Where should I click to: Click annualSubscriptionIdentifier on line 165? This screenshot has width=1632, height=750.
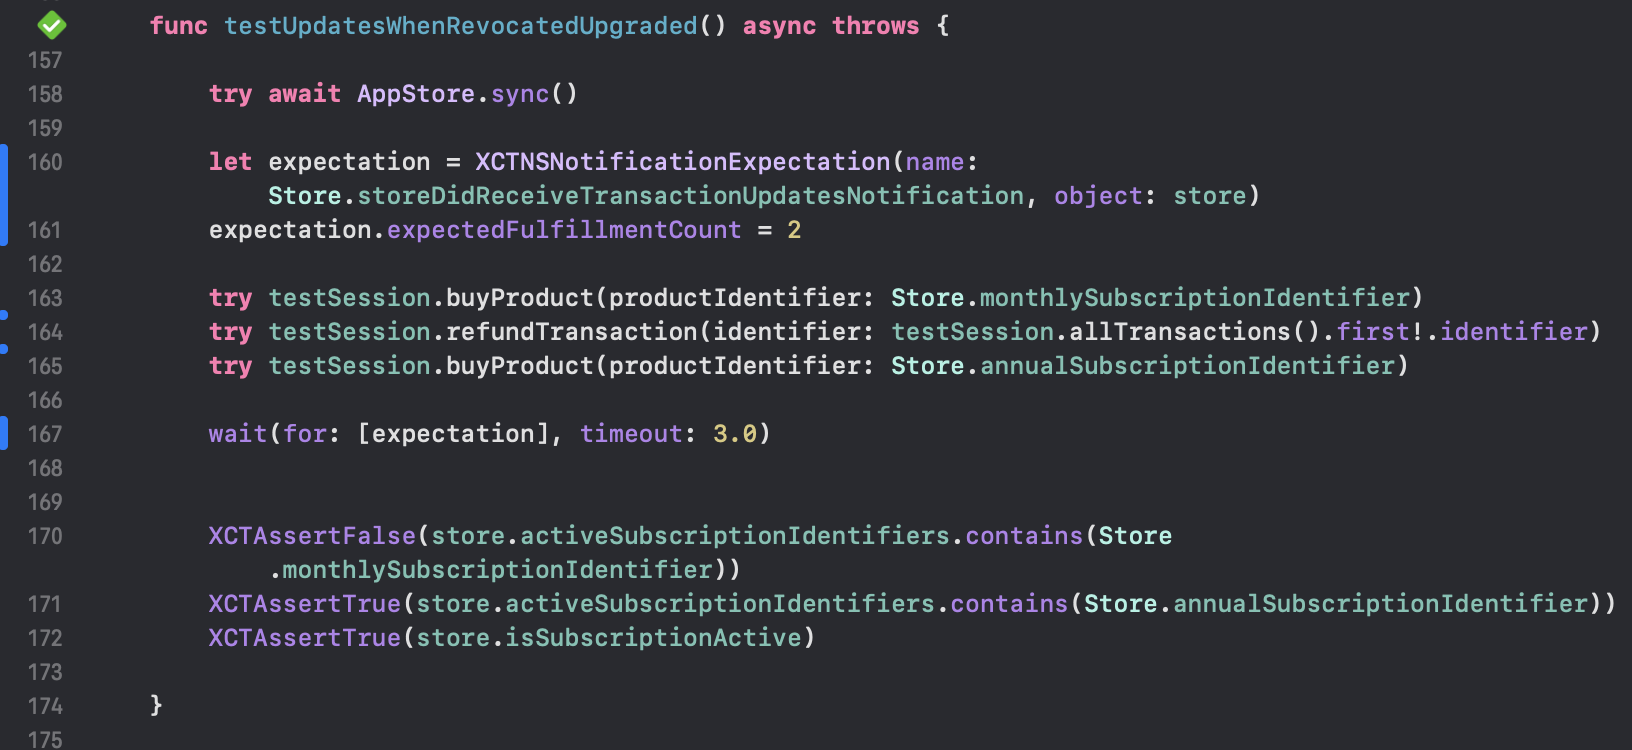click(x=1187, y=366)
